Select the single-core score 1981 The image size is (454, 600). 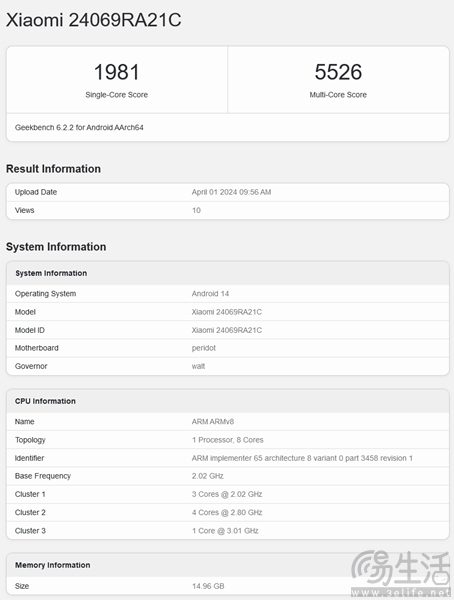[x=116, y=72]
